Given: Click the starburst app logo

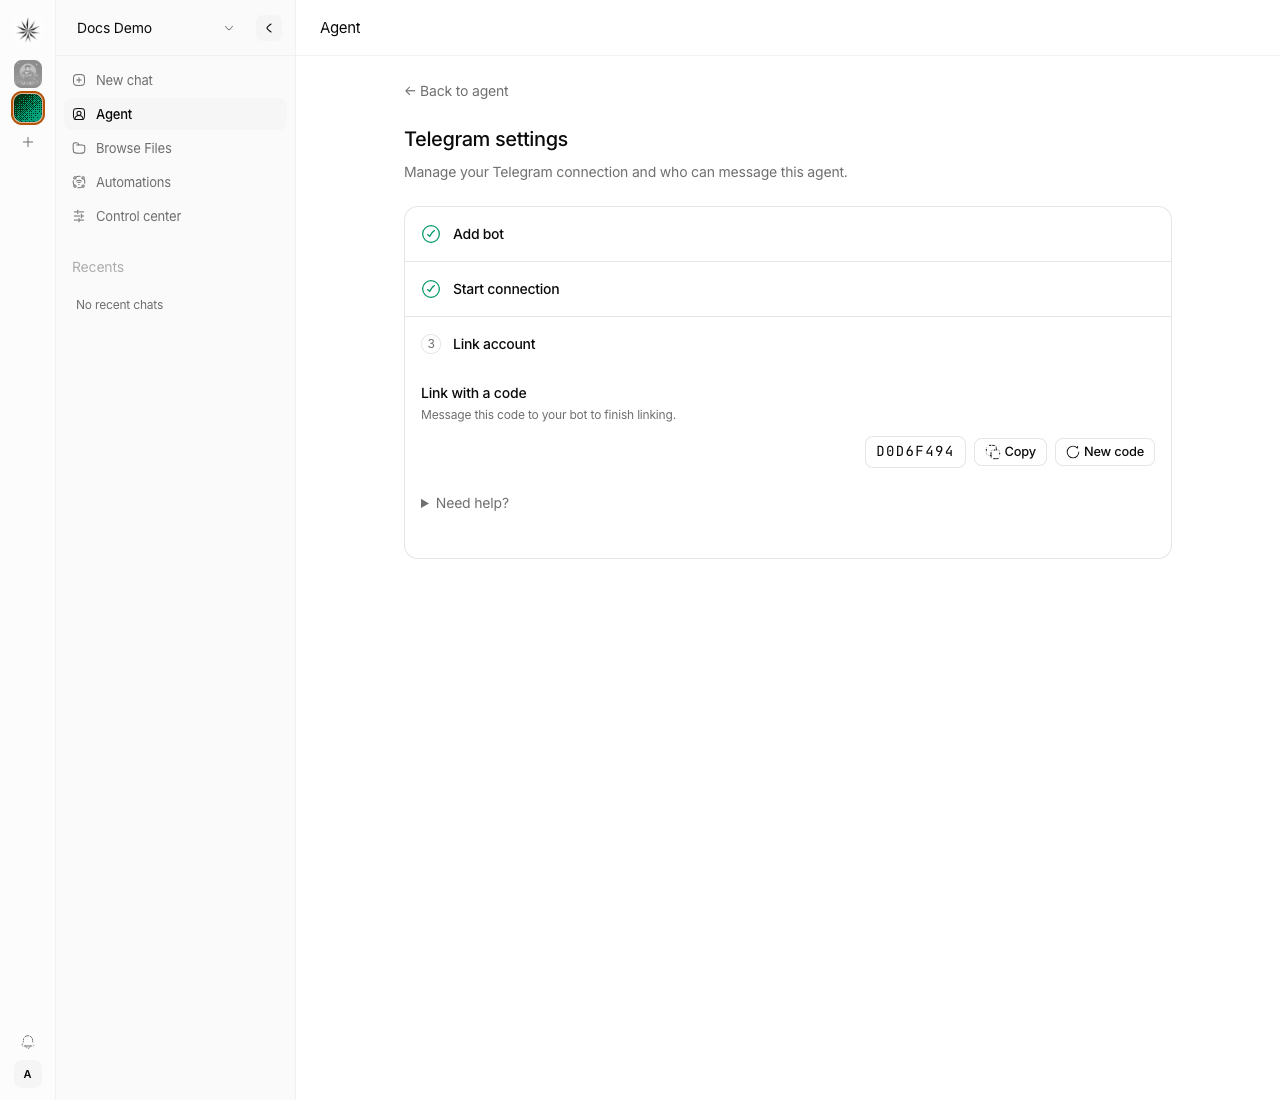Looking at the screenshot, I should coord(28,30).
